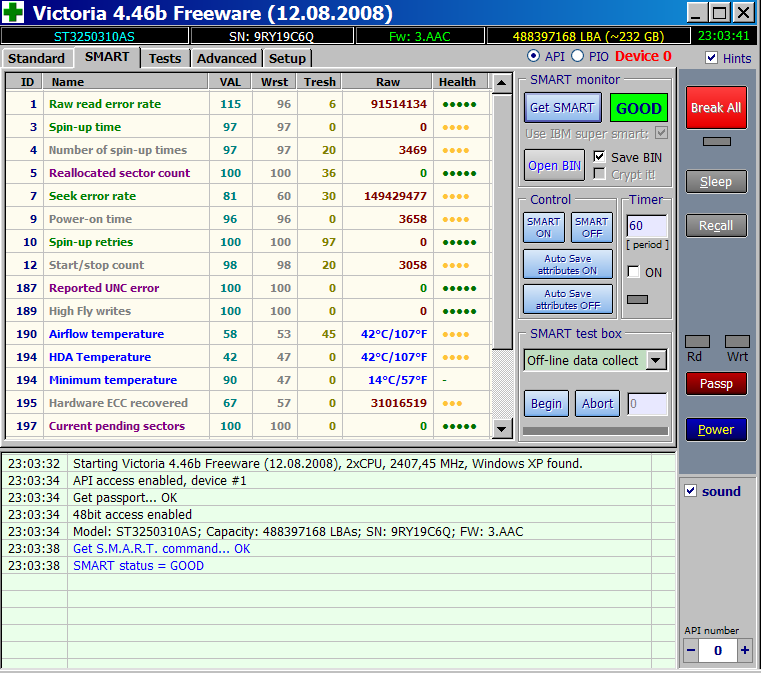Click the green cross Victoria logo icon
Image resolution: width=761 pixels, height=673 pixels.
tap(15, 13)
